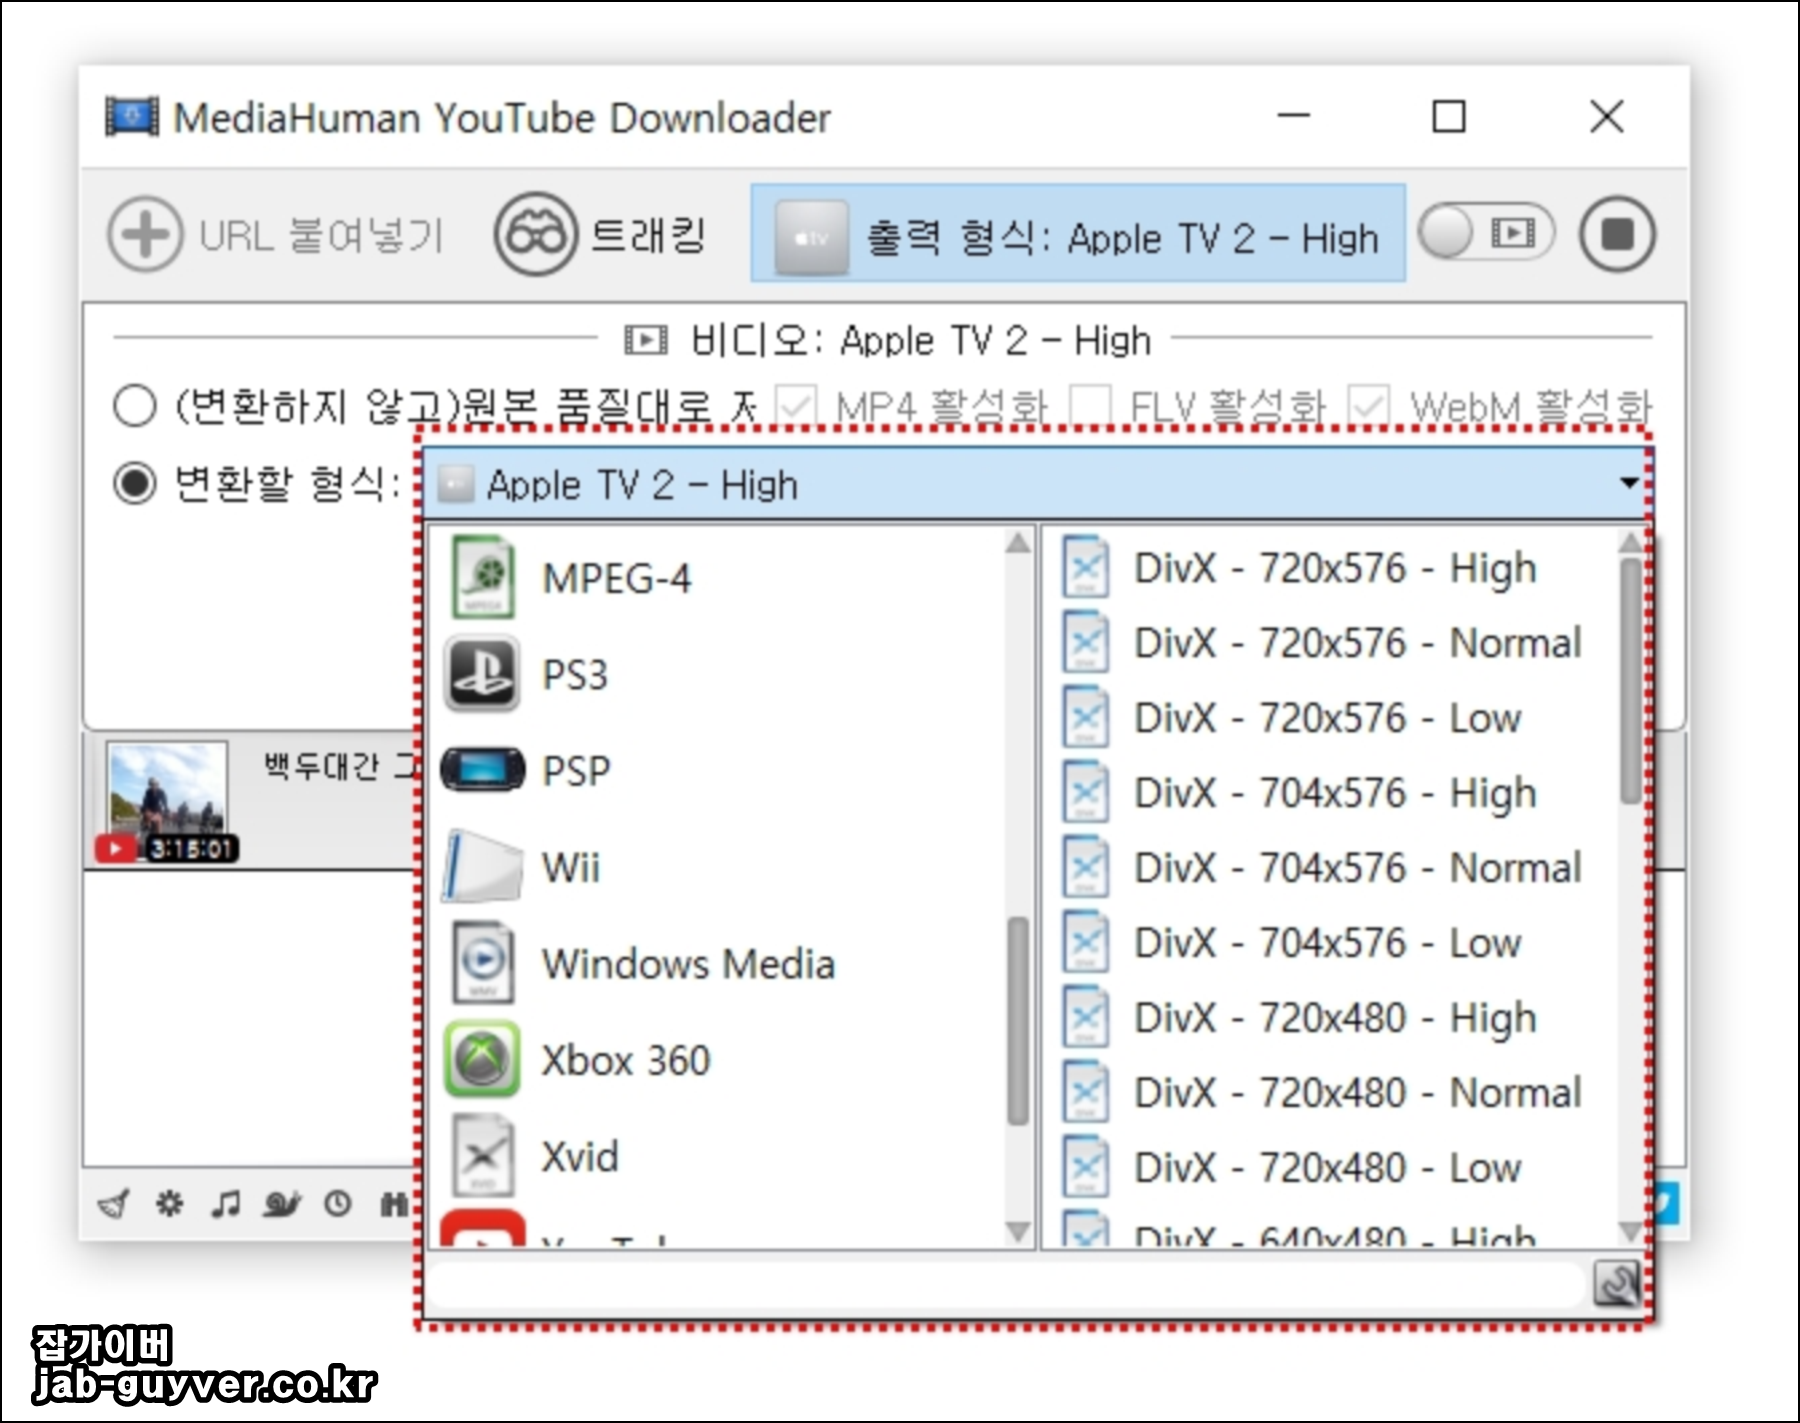
Task: Select the 원본 품질대로 radio button
Action: click(x=135, y=406)
